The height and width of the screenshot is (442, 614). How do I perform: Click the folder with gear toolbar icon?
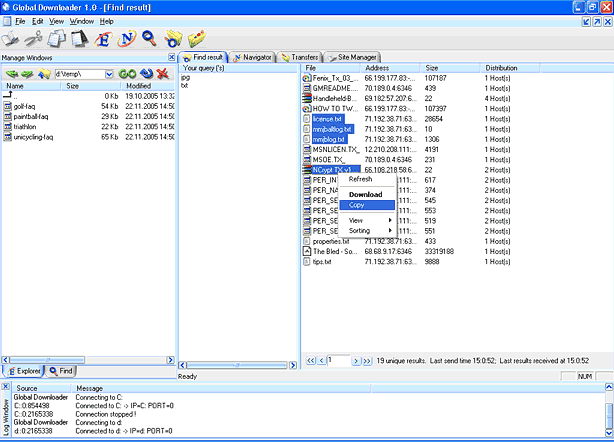[x=173, y=39]
